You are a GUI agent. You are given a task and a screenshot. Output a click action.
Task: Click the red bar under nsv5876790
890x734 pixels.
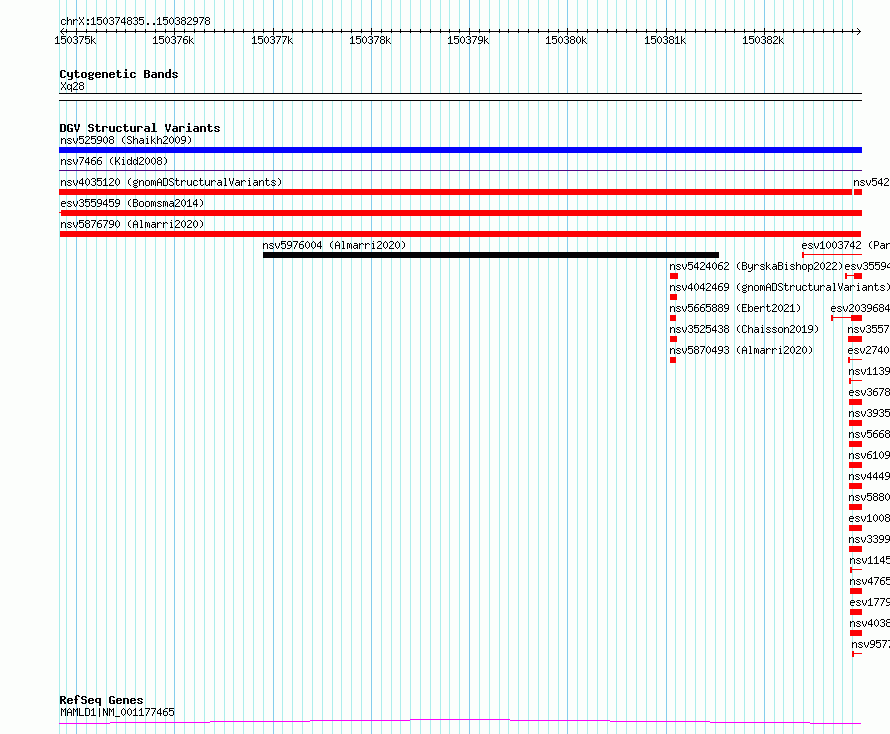click(460, 234)
